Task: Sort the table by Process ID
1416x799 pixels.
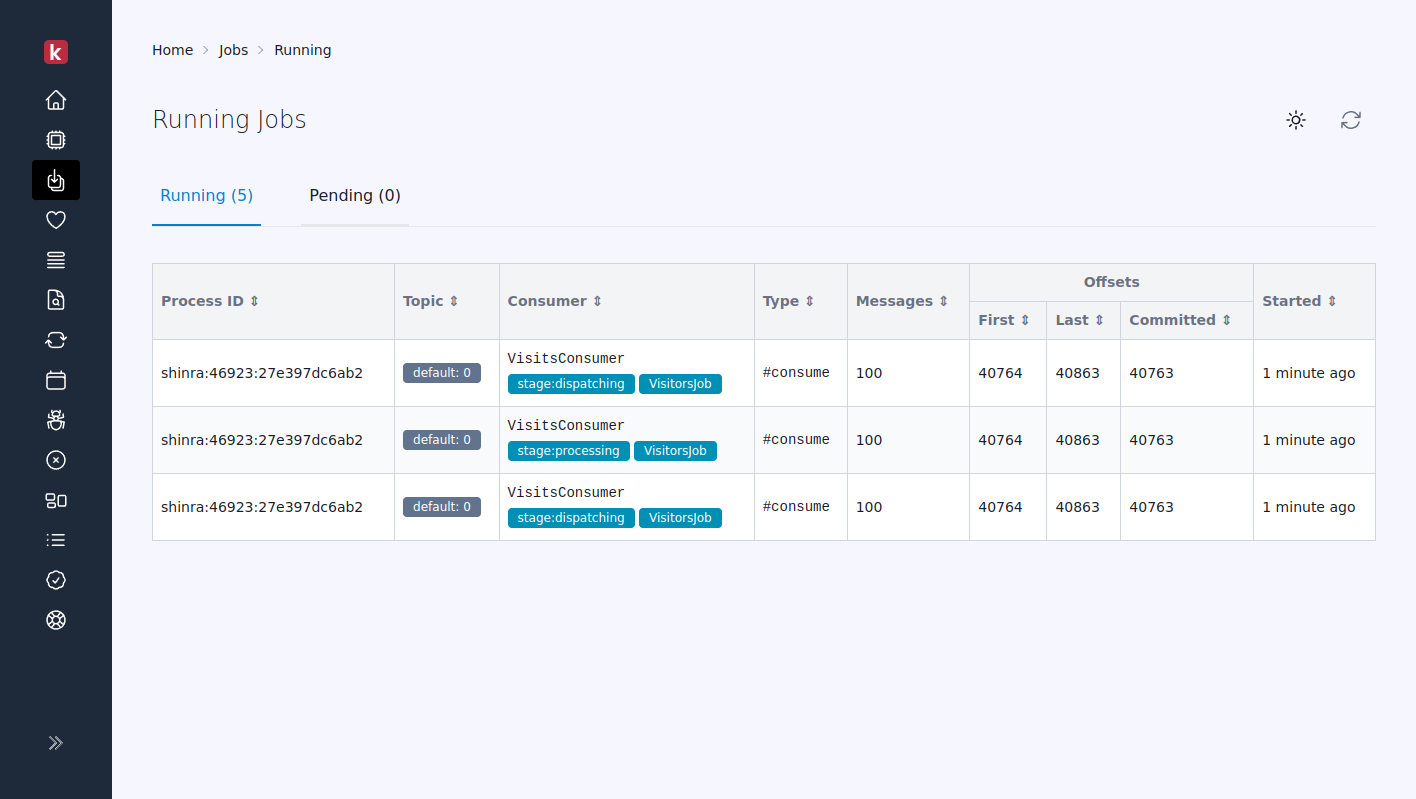Action: (210, 301)
